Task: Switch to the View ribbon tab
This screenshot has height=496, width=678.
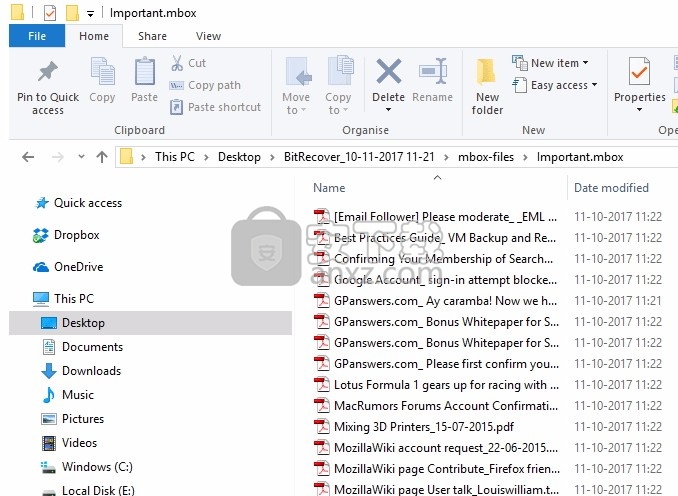Action: point(208,36)
